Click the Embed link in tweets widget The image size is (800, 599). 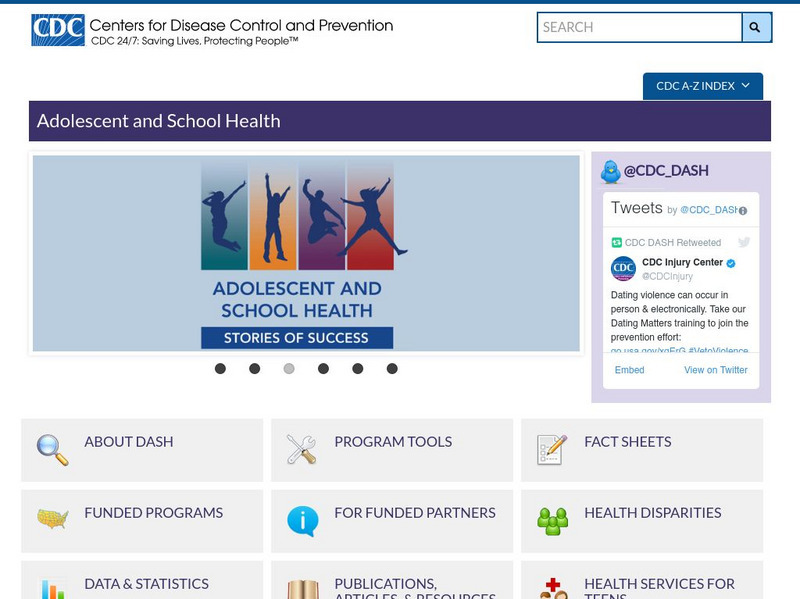point(629,370)
